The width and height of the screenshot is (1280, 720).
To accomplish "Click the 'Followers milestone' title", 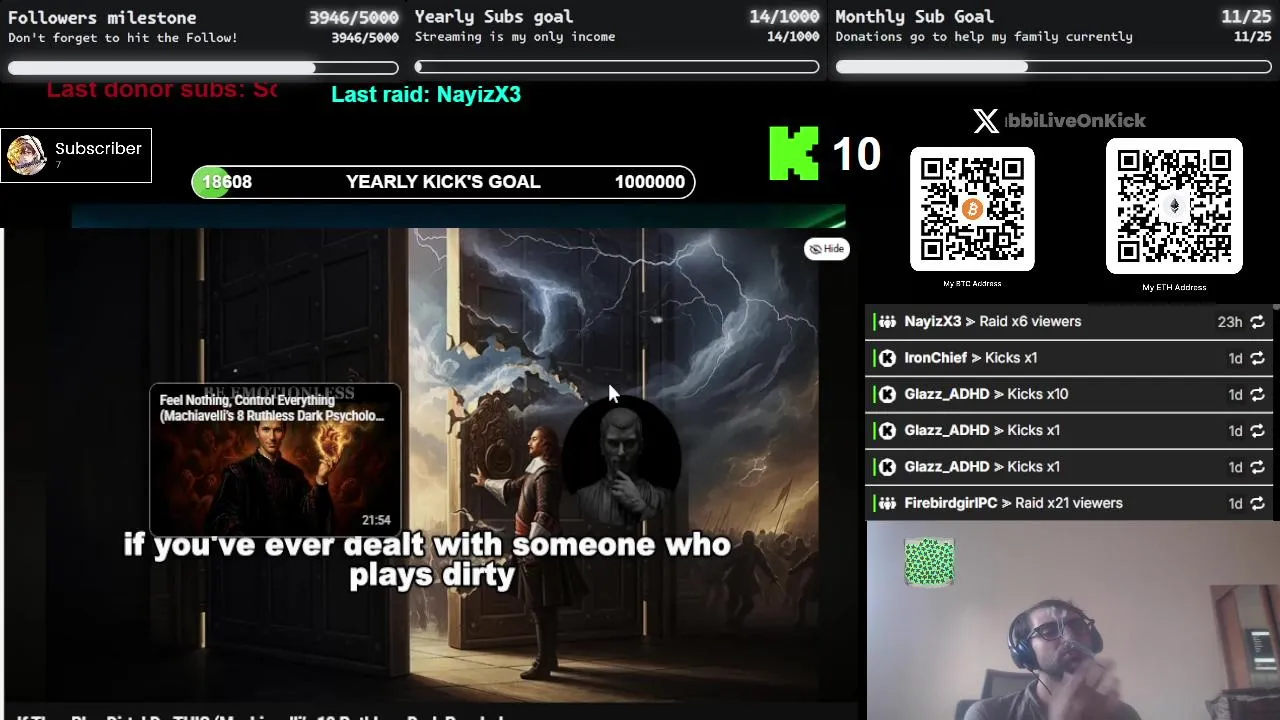I will [102, 17].
